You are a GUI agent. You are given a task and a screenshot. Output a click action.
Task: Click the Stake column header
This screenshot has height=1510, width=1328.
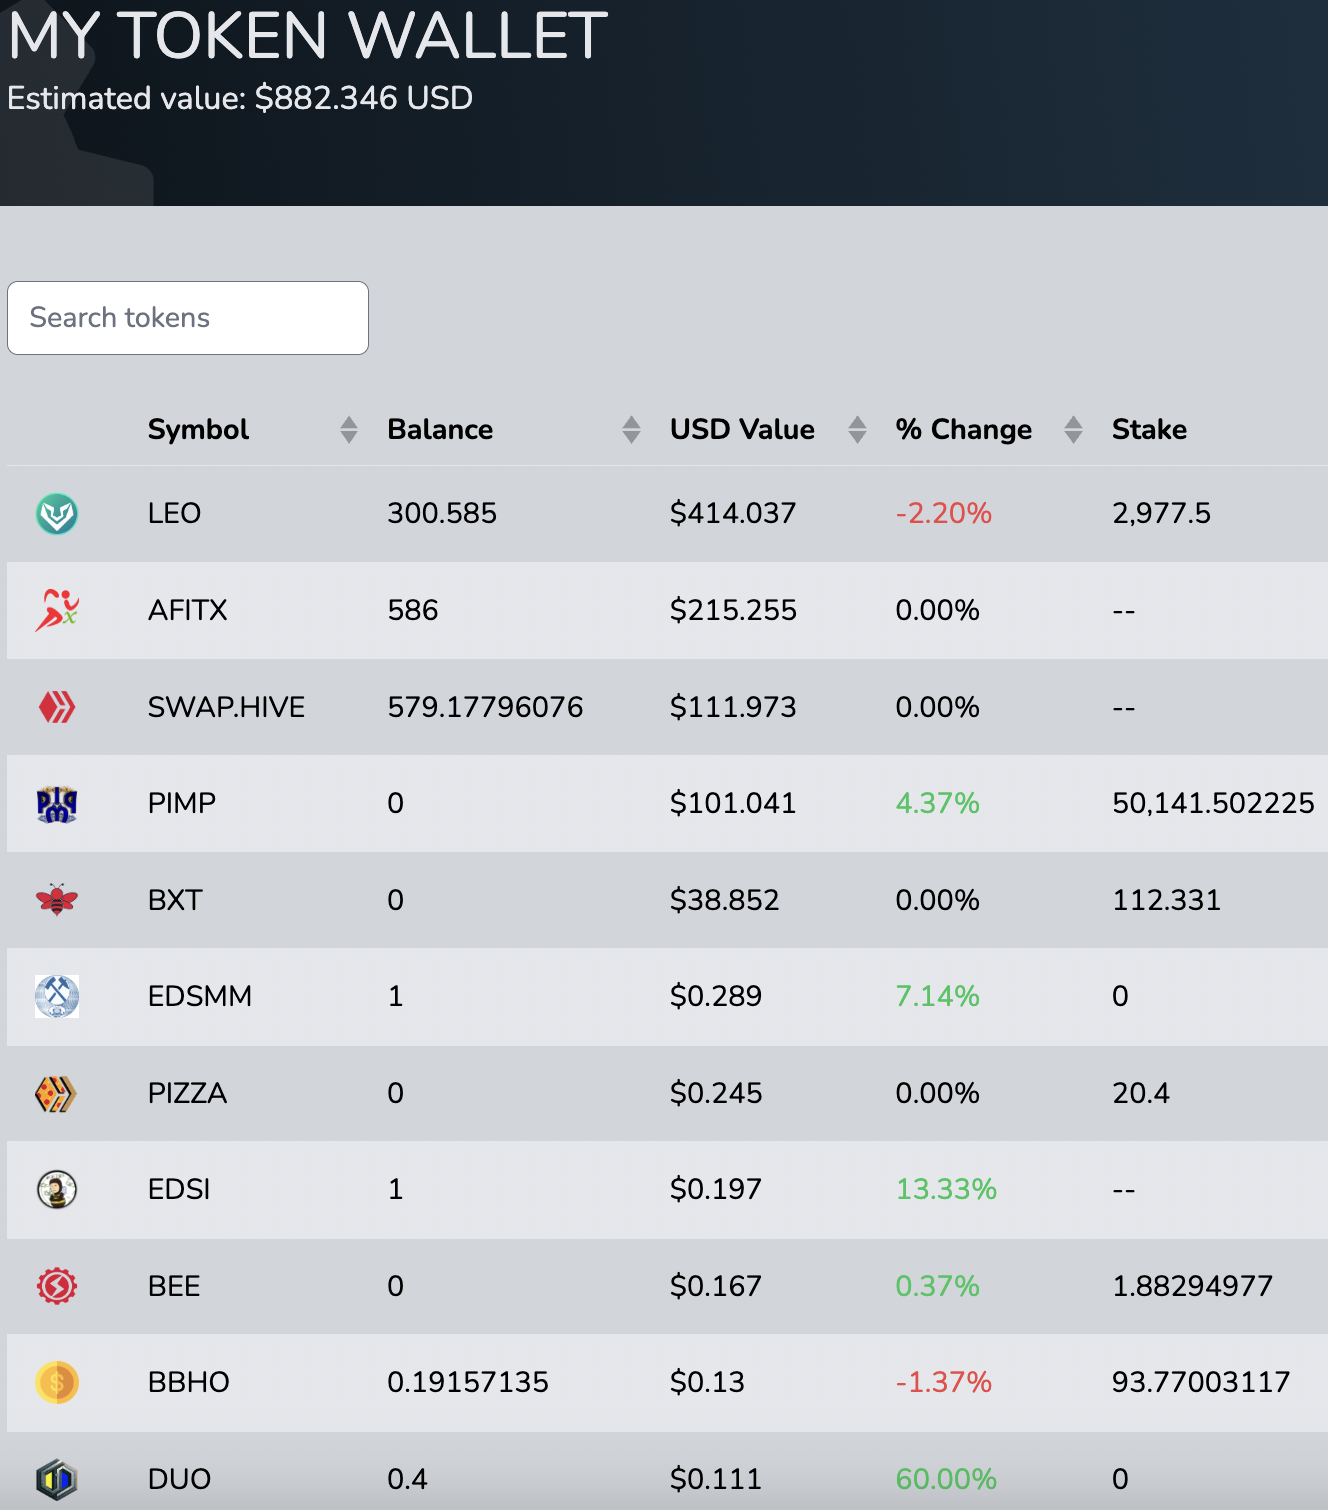tap(1149, 430)
